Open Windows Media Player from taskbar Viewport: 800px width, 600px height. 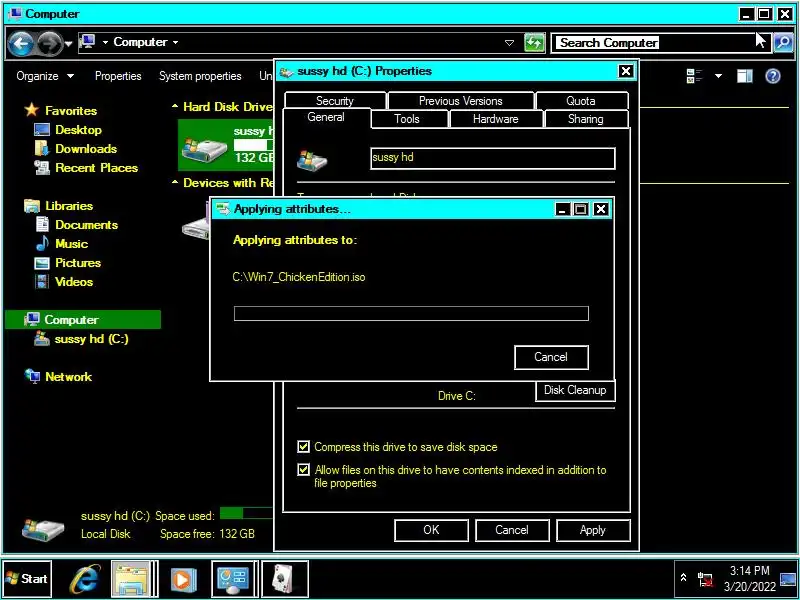point(183,580)
